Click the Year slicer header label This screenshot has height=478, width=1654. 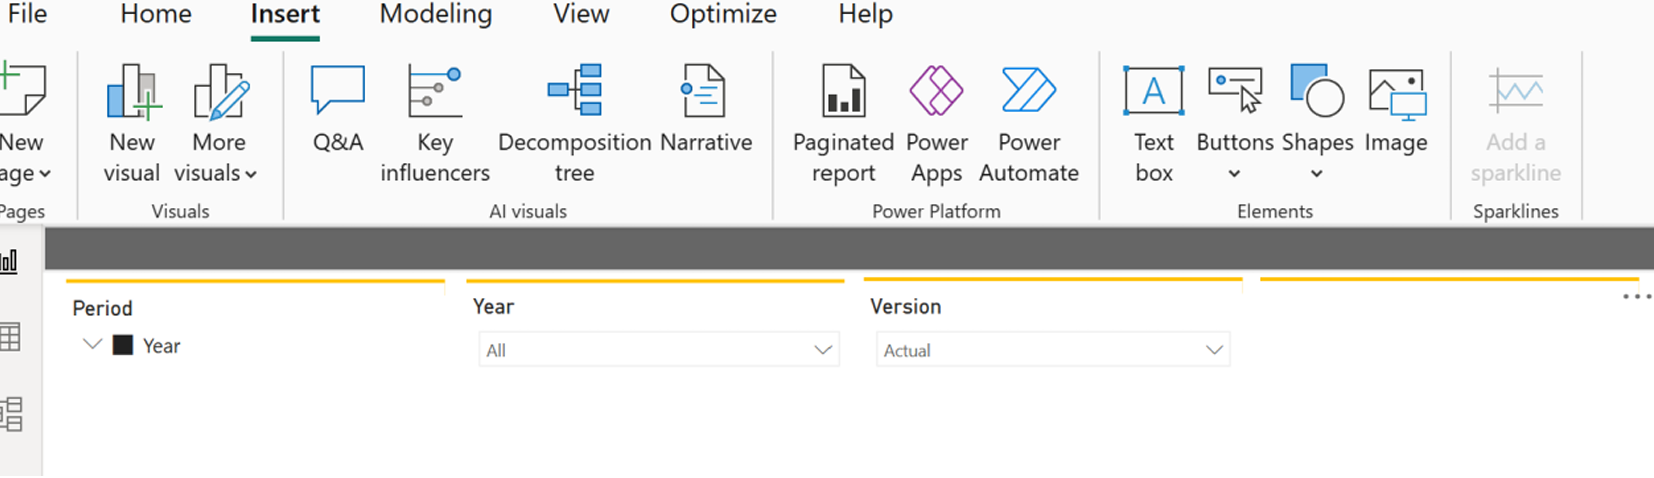493,307
